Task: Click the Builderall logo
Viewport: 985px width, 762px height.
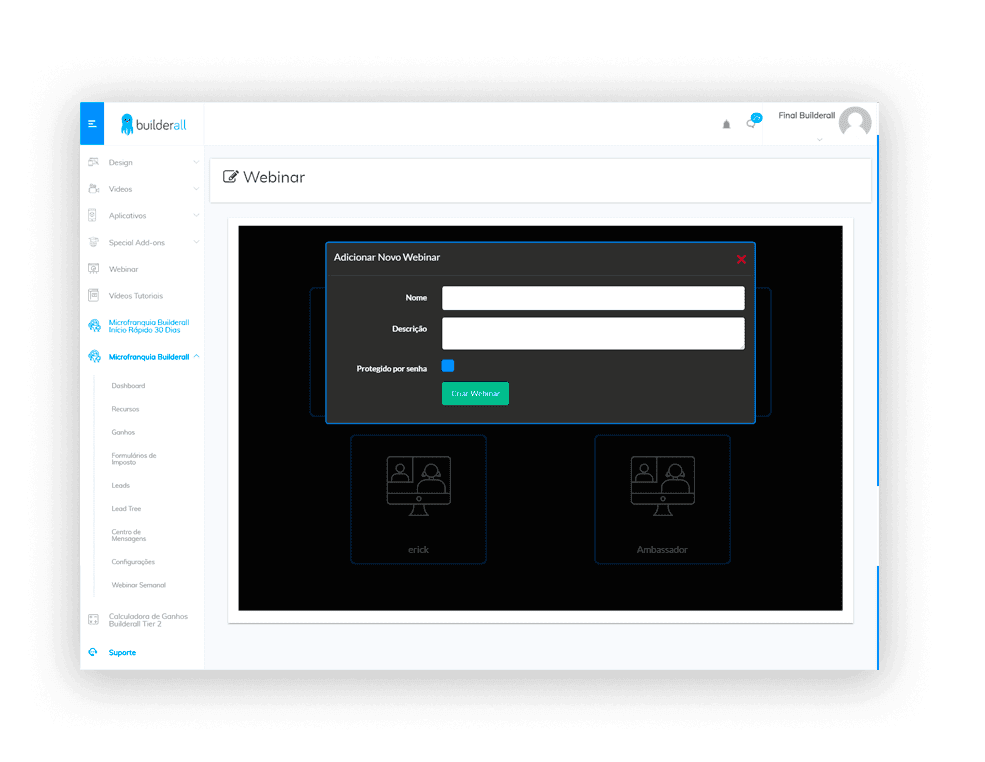Action: coord(154,124)
